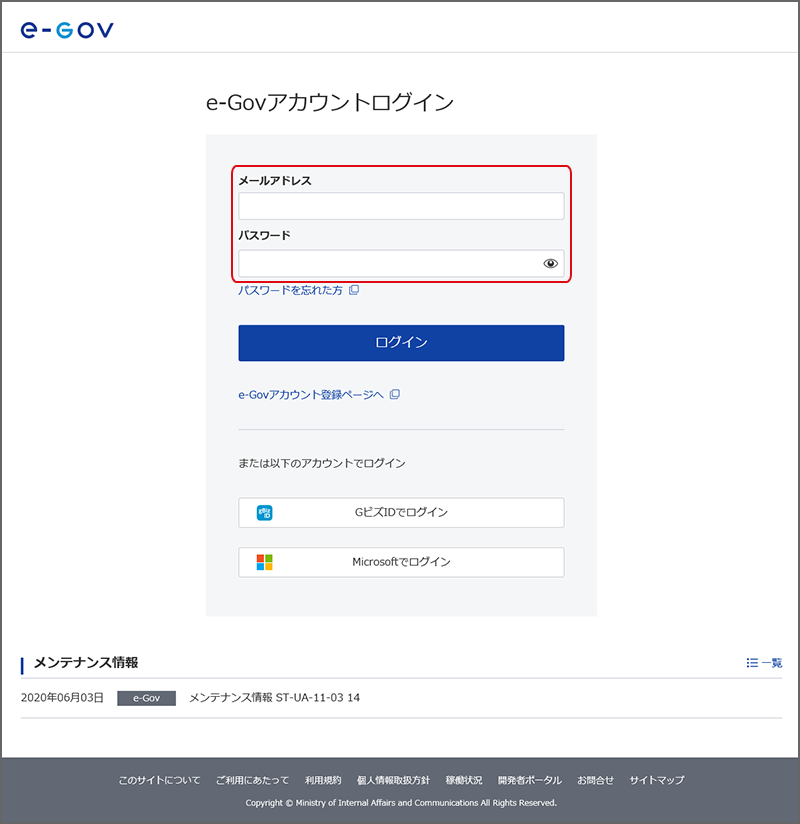
Task: Click the date 2020年06月03日
Action: click(x=62, y=698)
